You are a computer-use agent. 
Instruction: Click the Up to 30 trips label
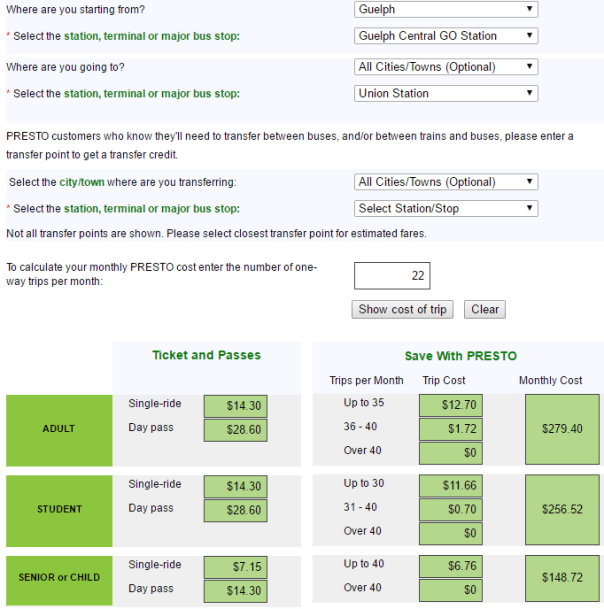click(364, 484)
